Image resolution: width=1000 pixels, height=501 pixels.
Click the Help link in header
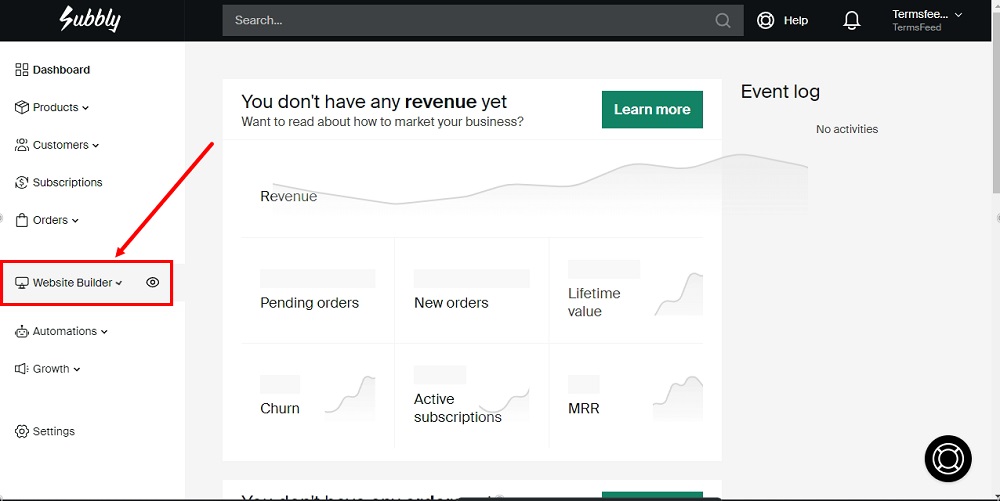pos(796,20)
